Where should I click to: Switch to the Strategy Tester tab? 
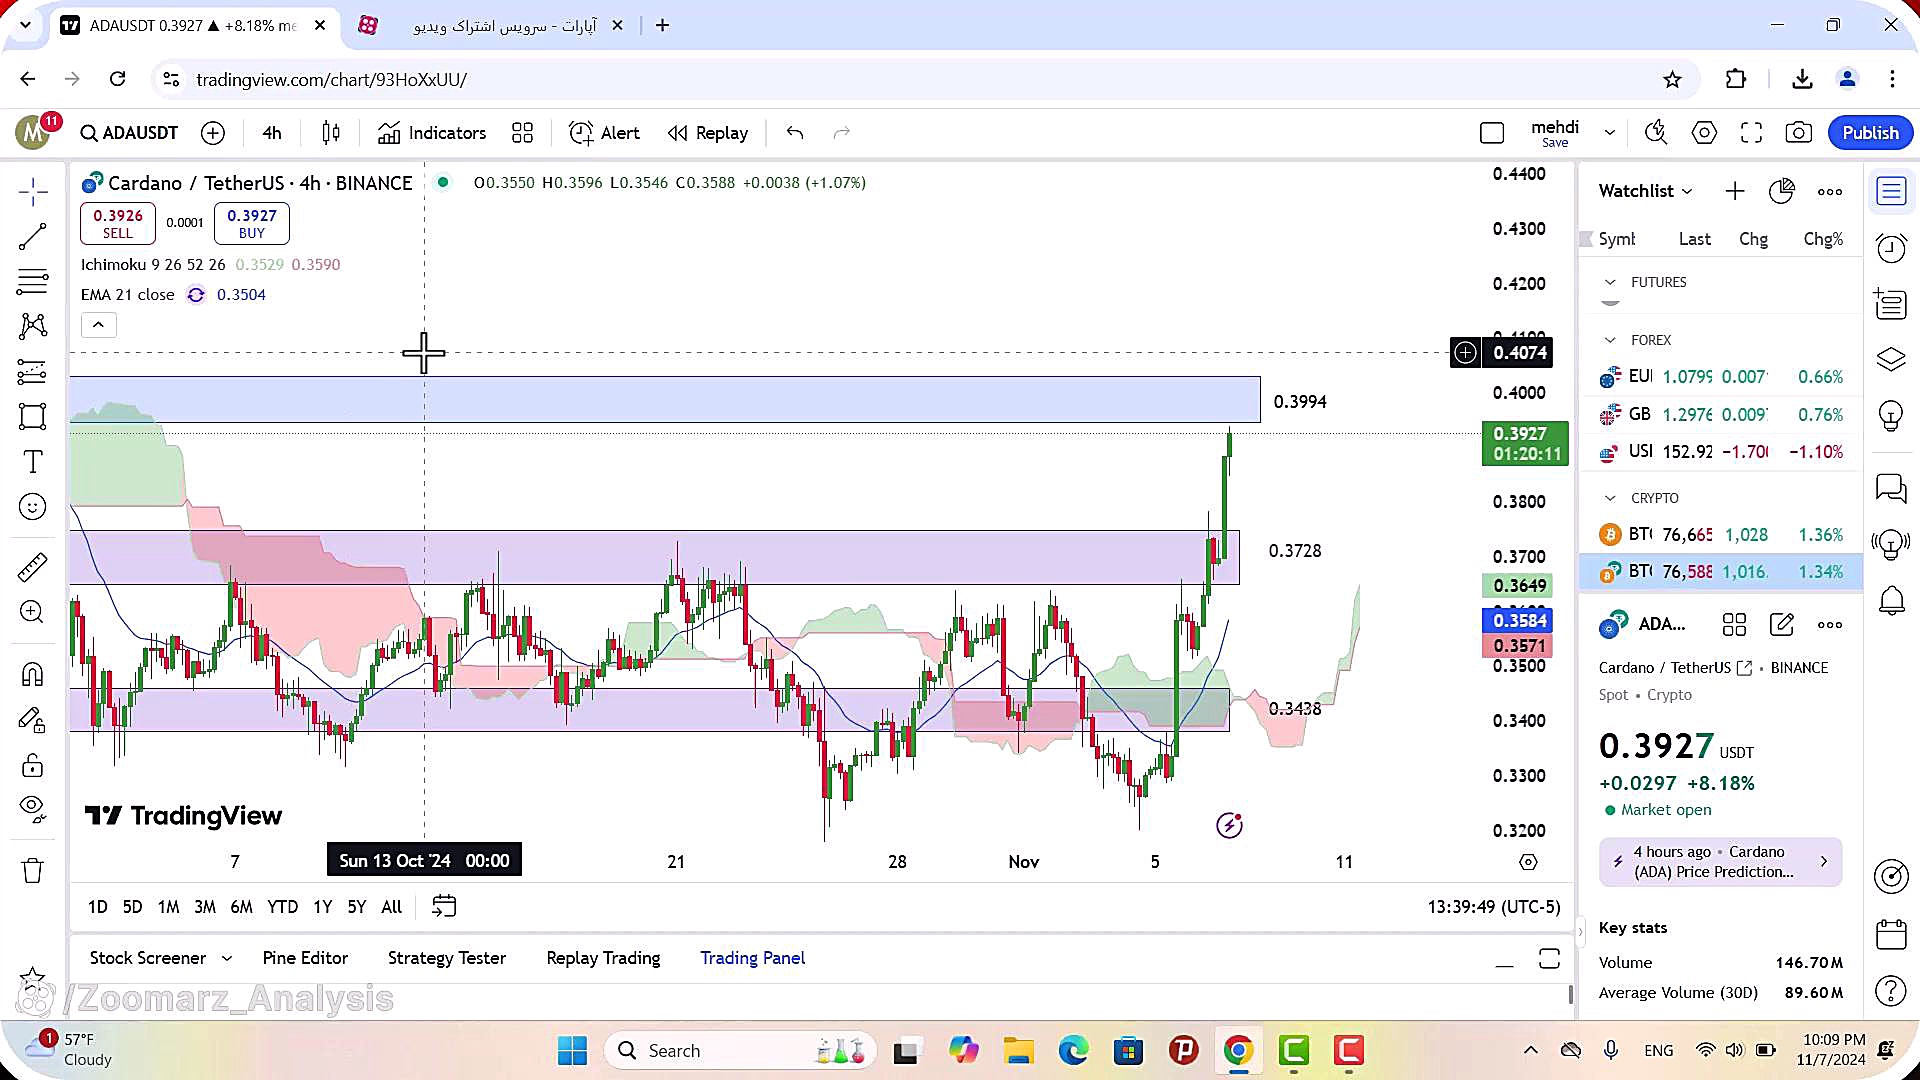[x=447, y=958]
